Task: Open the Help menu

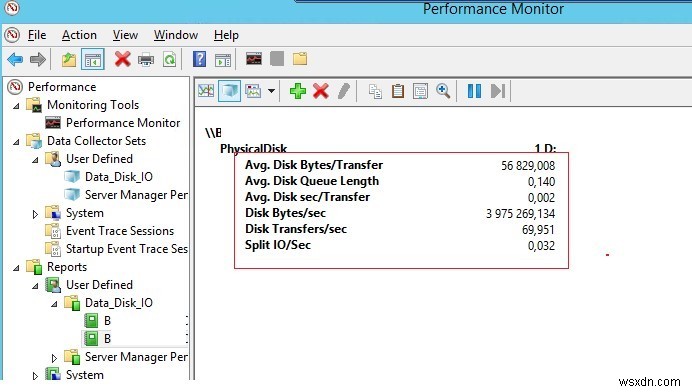Action: pyautogui.click(x=226, y=35)
